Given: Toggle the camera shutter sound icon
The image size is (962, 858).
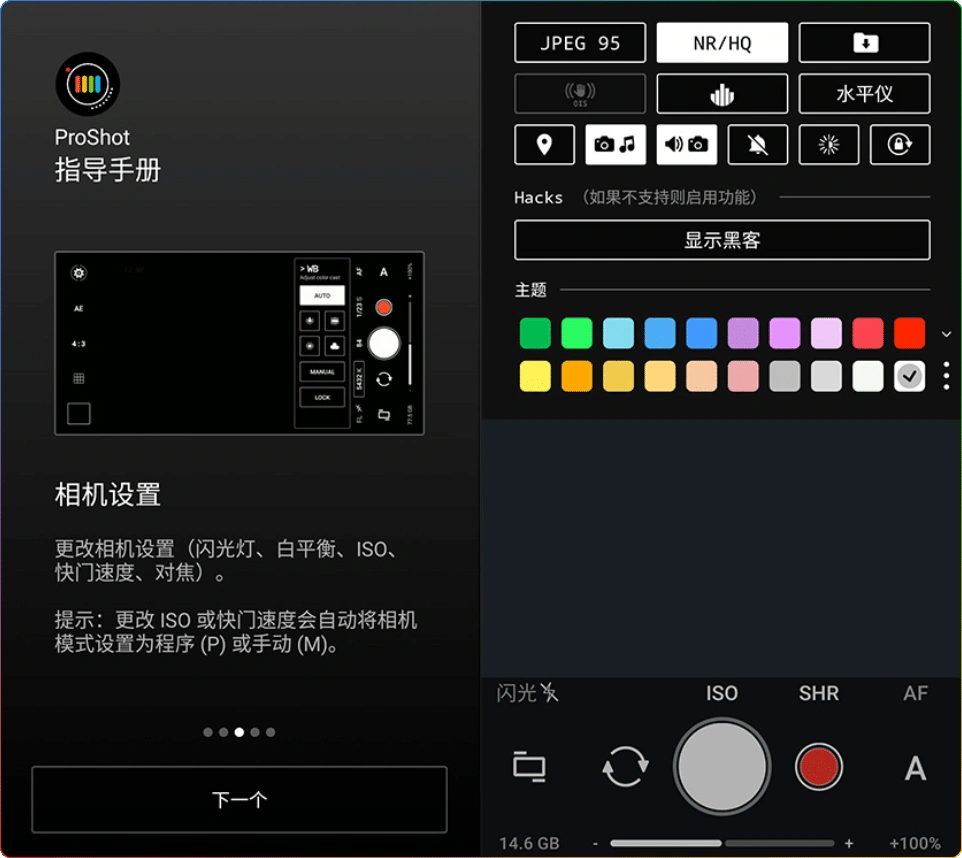Looking at the screenshot, I should click(685, 144).
